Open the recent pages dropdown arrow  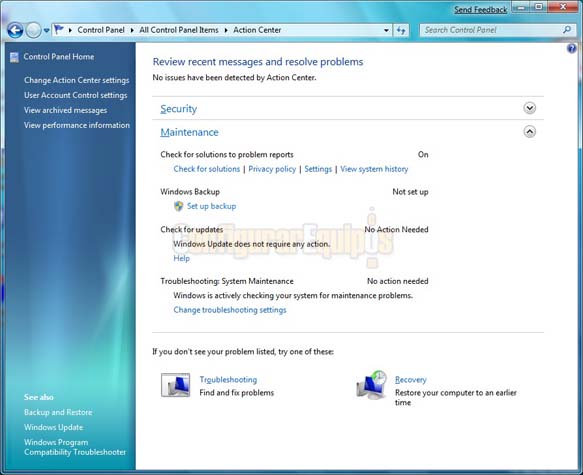click(46, 30)
